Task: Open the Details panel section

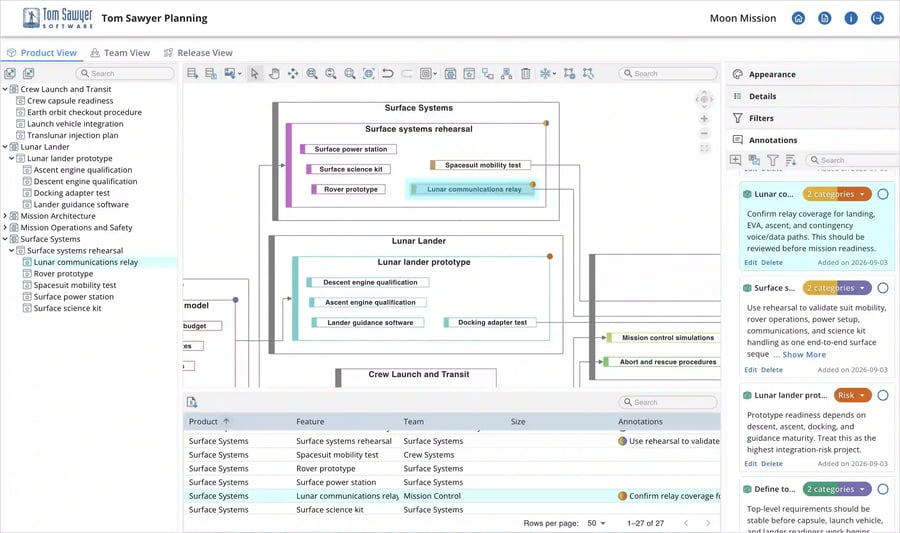Action: coord(812,96)
